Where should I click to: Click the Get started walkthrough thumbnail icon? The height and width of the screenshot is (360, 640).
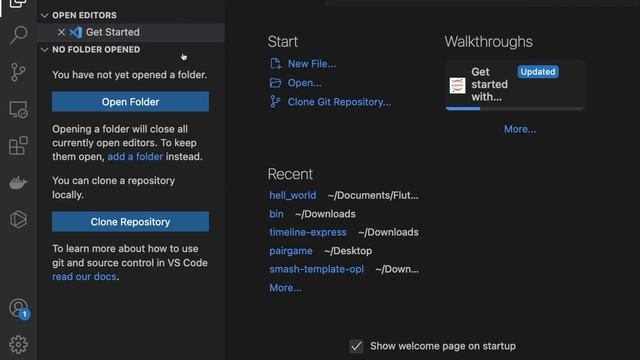click(457, 85)
